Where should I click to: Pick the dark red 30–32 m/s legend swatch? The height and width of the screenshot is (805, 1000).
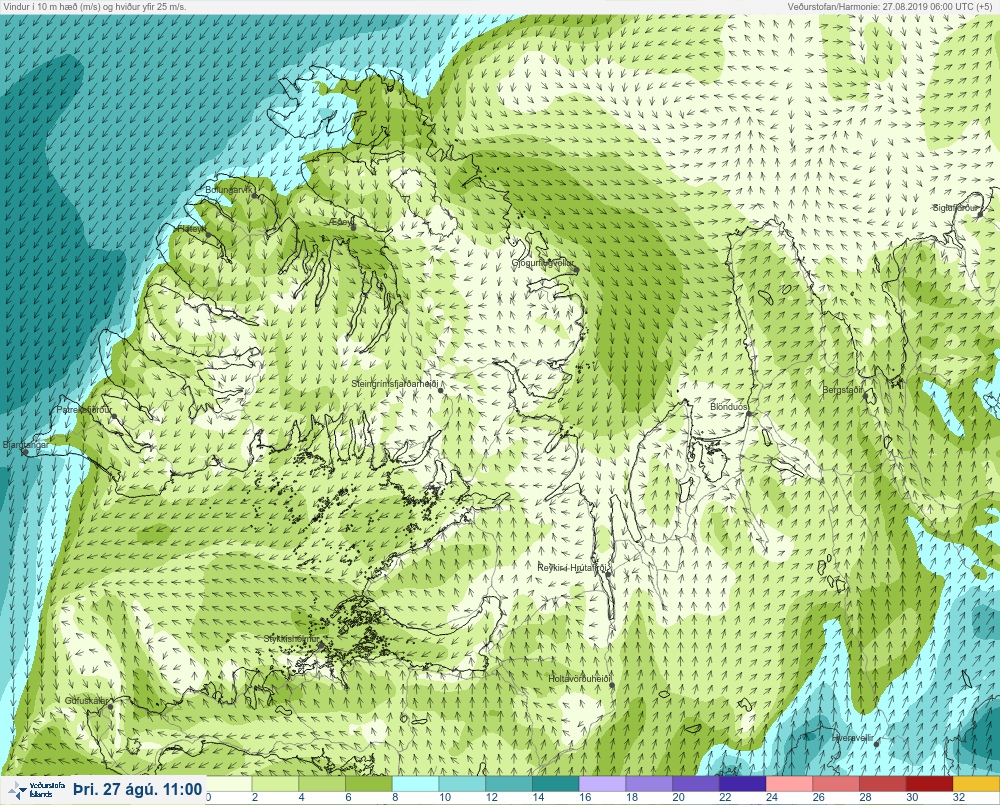(x=929, y=783)
